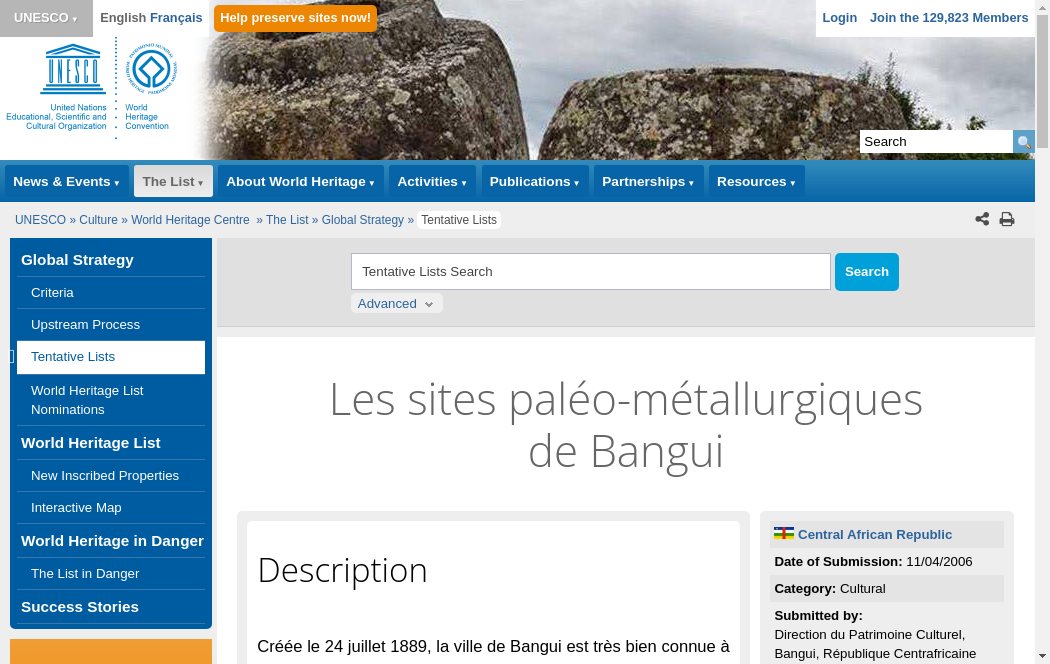Open the News & Events menu

pyautogui.click(x=66, y=182)
